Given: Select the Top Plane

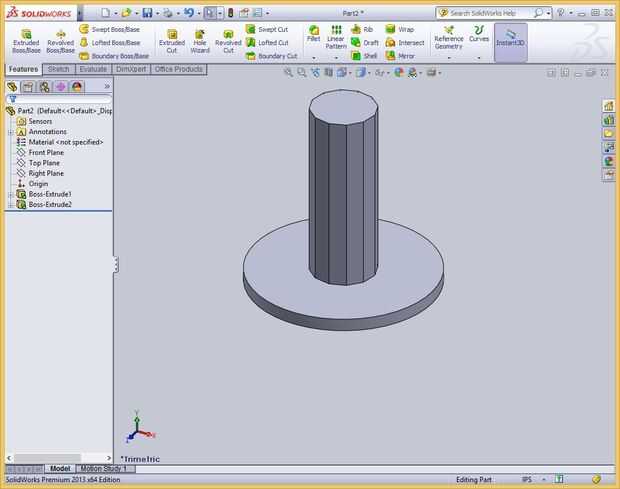Looking at the screenshot, I should pyautogui.click(x=38, y=163).
